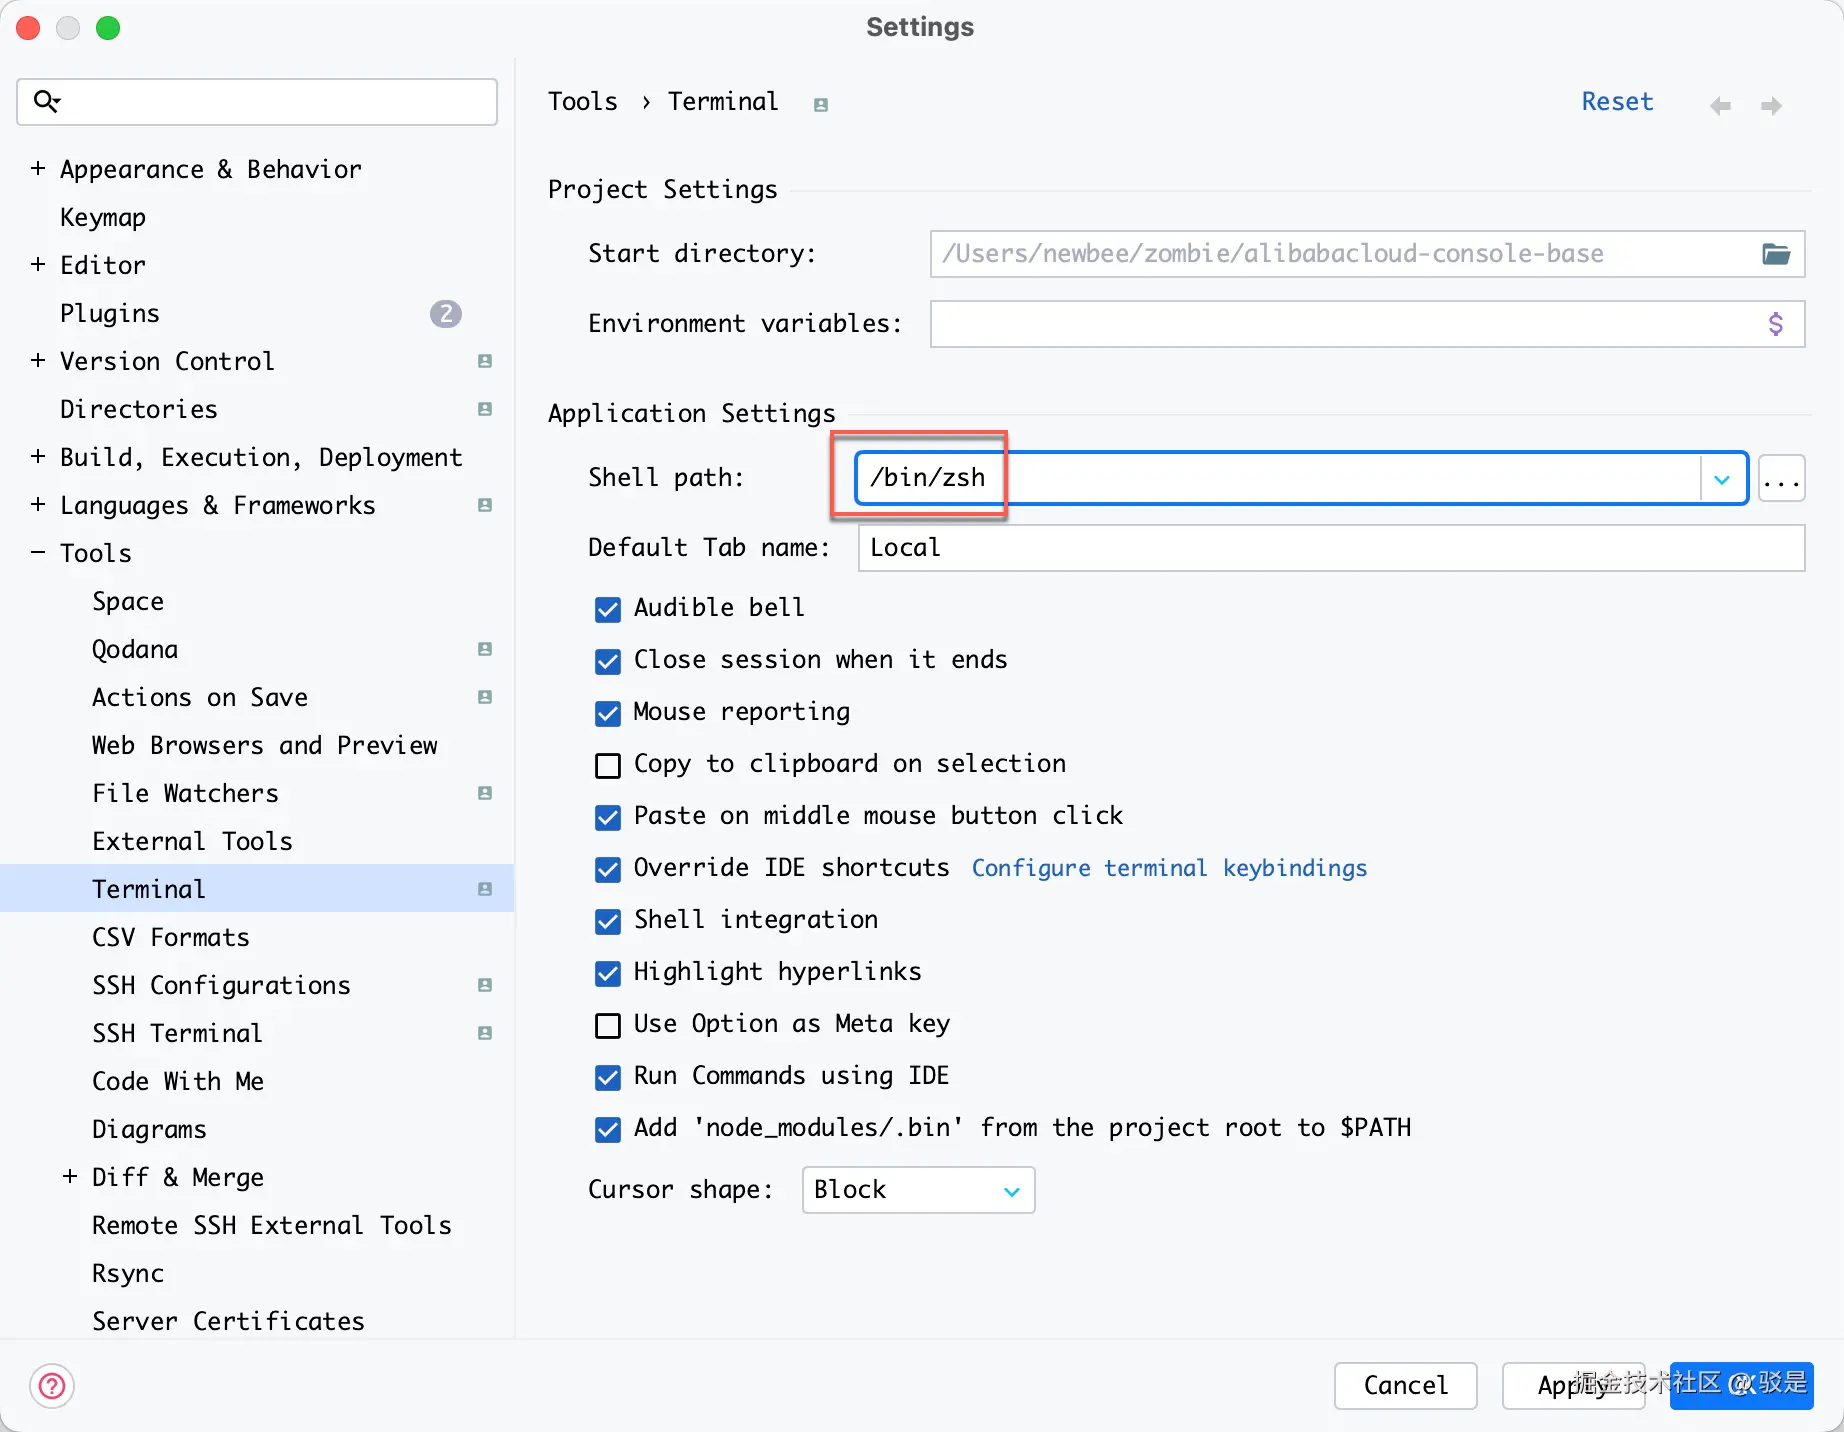
Task: Disable the Audible bell checkbox
Action: [x=608, y=609]
